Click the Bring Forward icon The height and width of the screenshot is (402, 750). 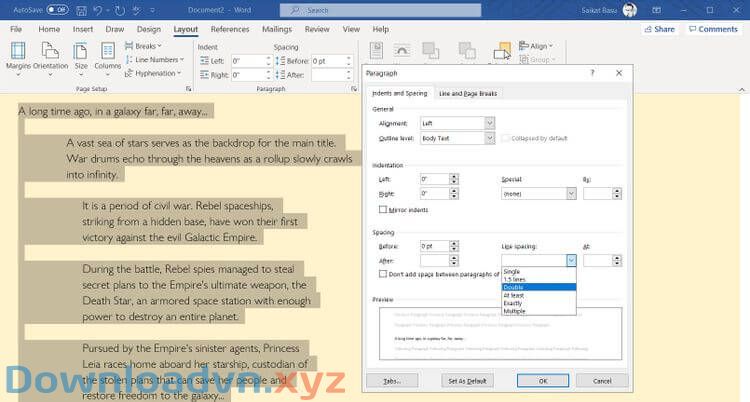click(430, 51)
